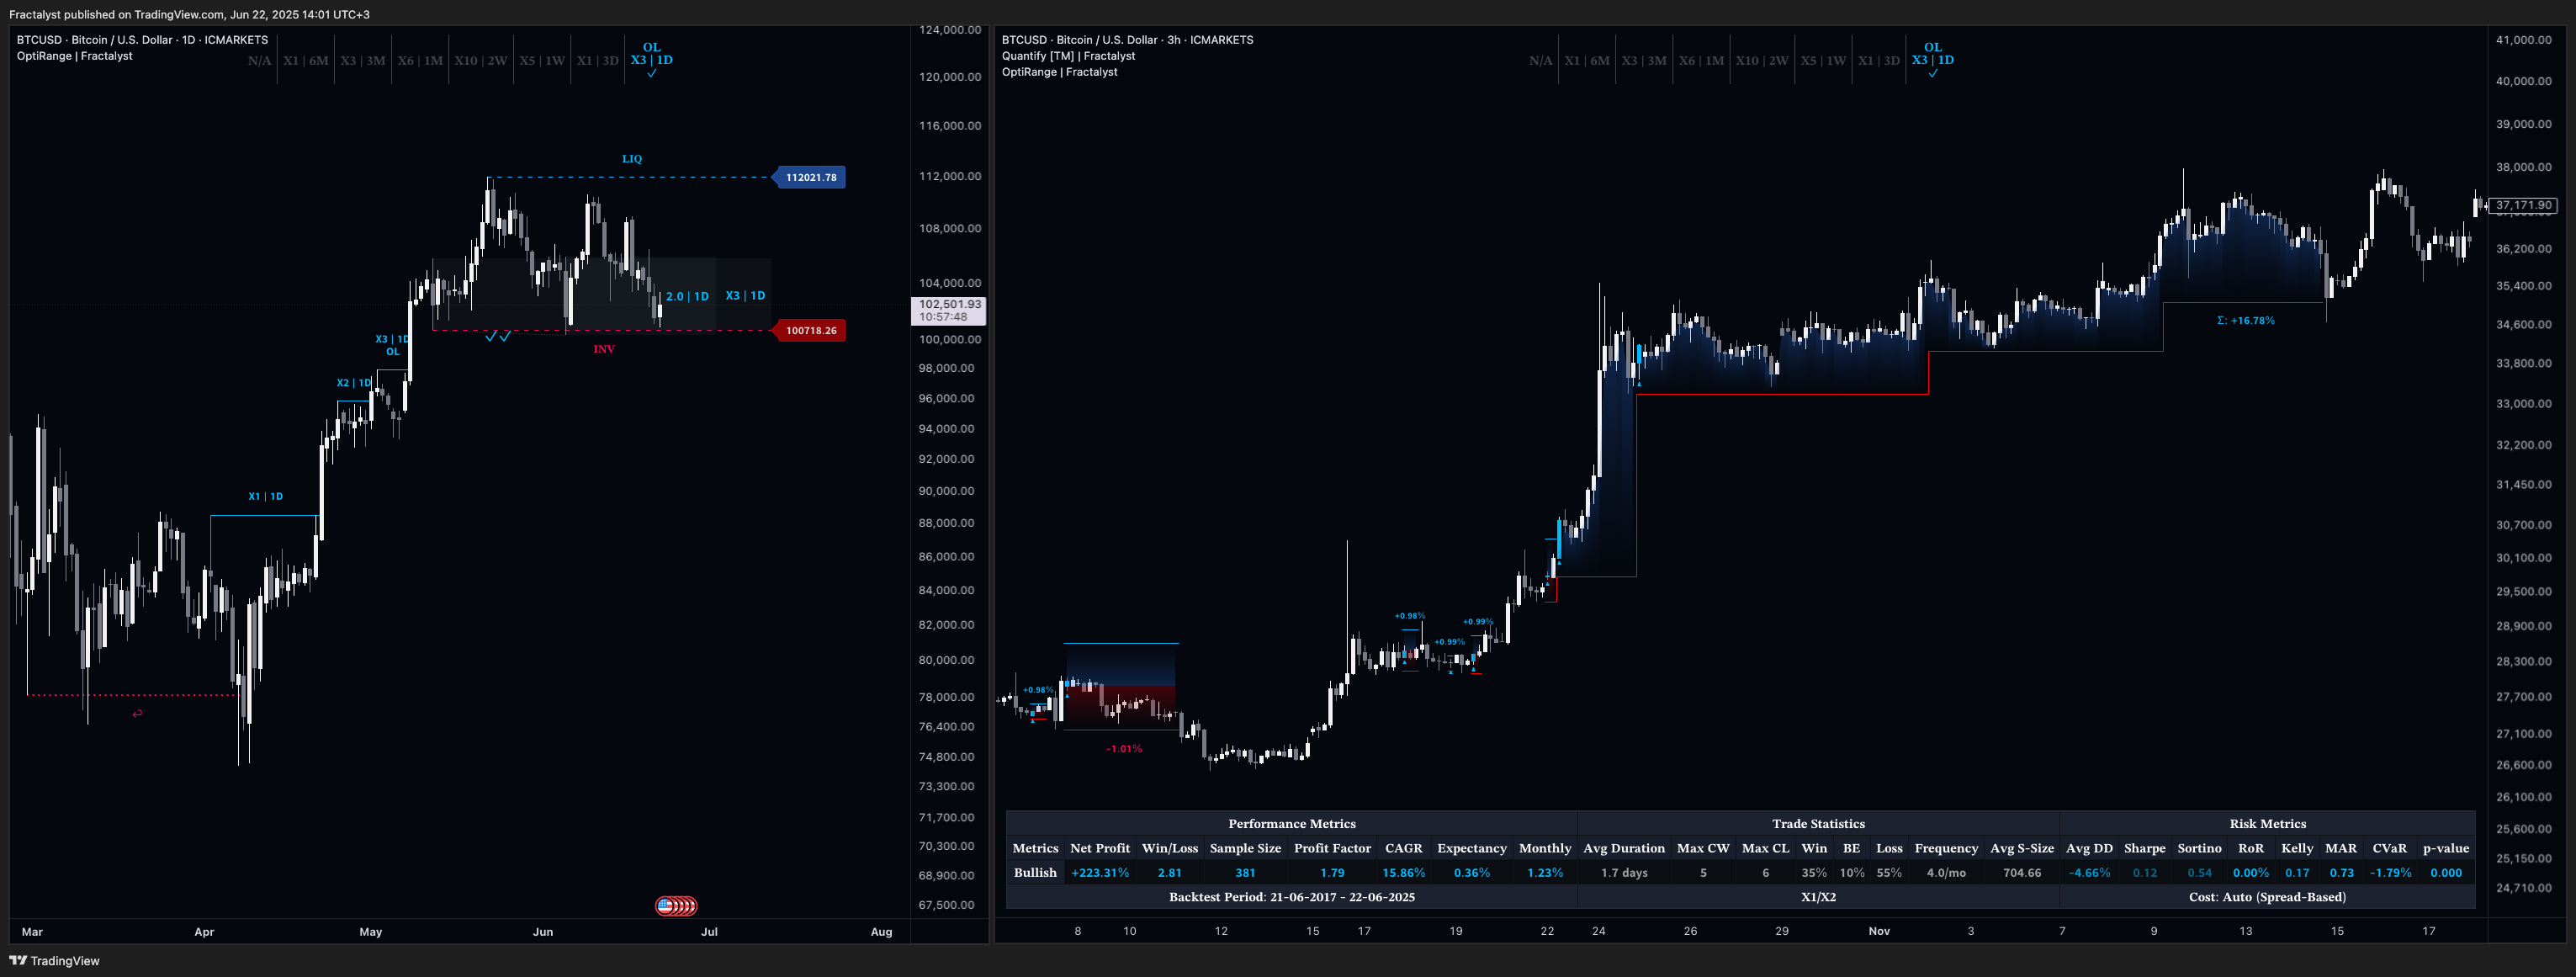Click the blue 112021.78 LIQ price tag
The width and height of the screenshot is (2576, 977).
(x=810, y=177)
